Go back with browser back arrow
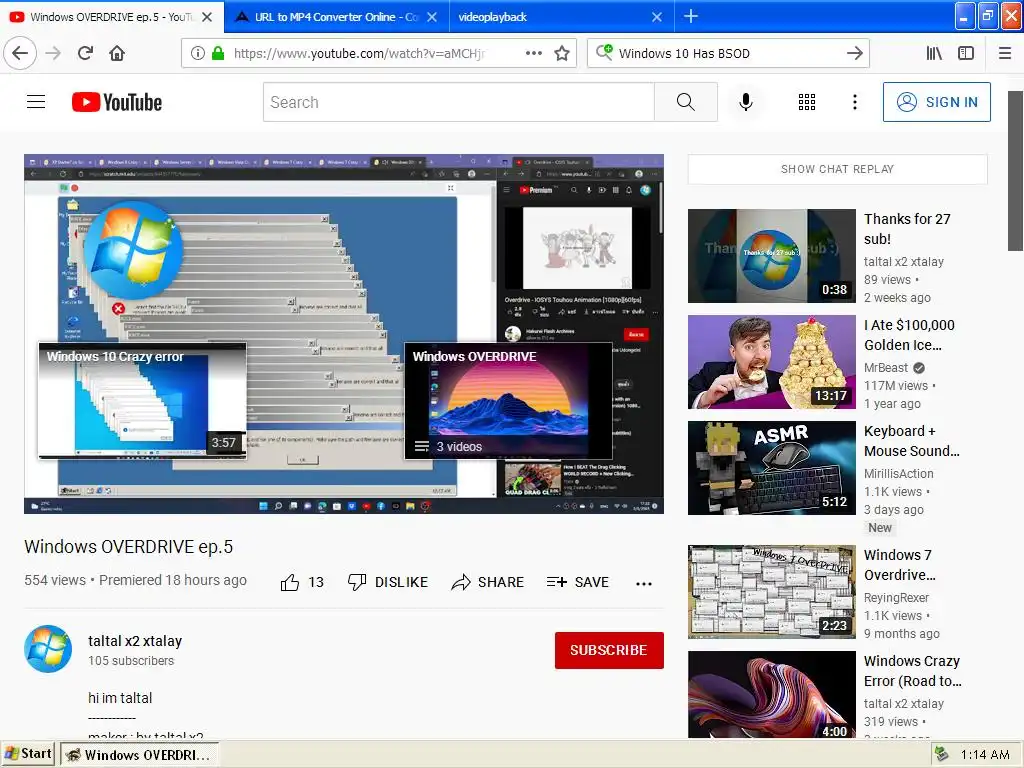Viewport: 1024px width, 768px height. (x=20, y=53)
